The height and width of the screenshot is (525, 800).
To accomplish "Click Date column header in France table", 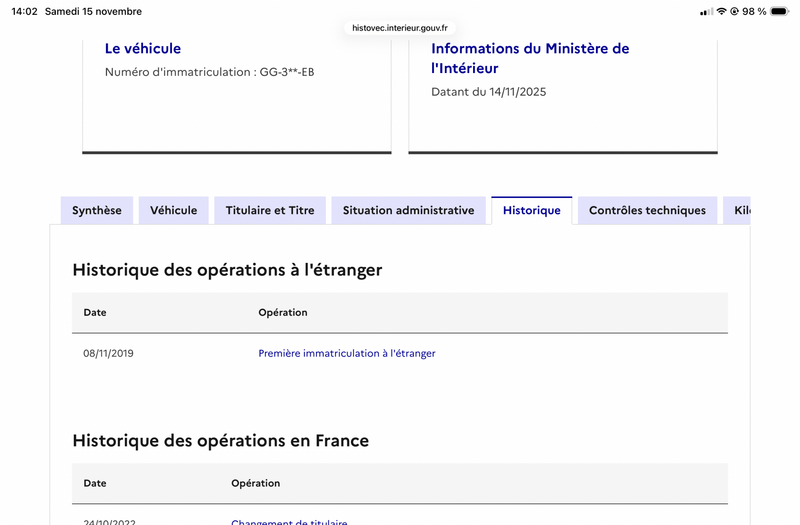I will pos(95,483).
